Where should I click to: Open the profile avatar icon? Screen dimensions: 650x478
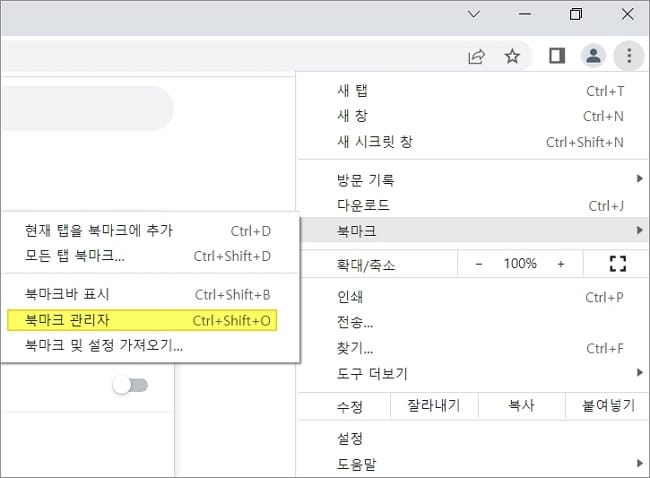pos(593,56)
